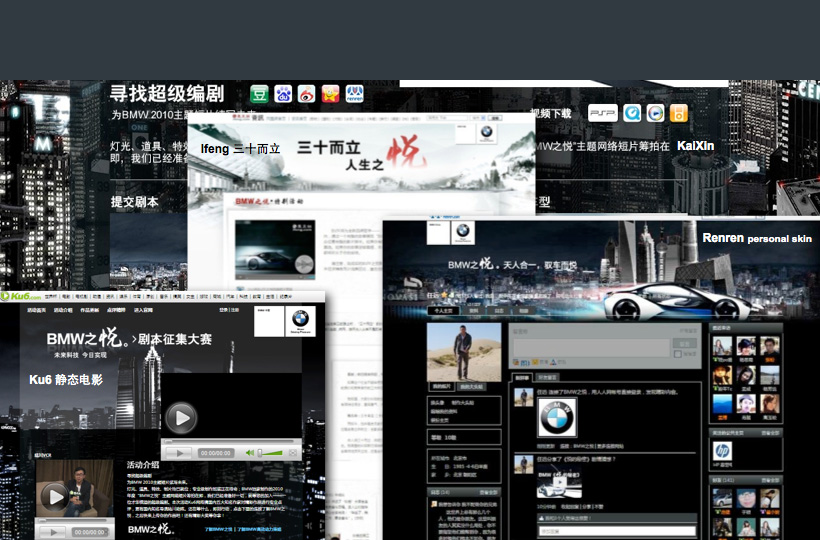Open first item in Ku6 campaign menu

(37, 310)
